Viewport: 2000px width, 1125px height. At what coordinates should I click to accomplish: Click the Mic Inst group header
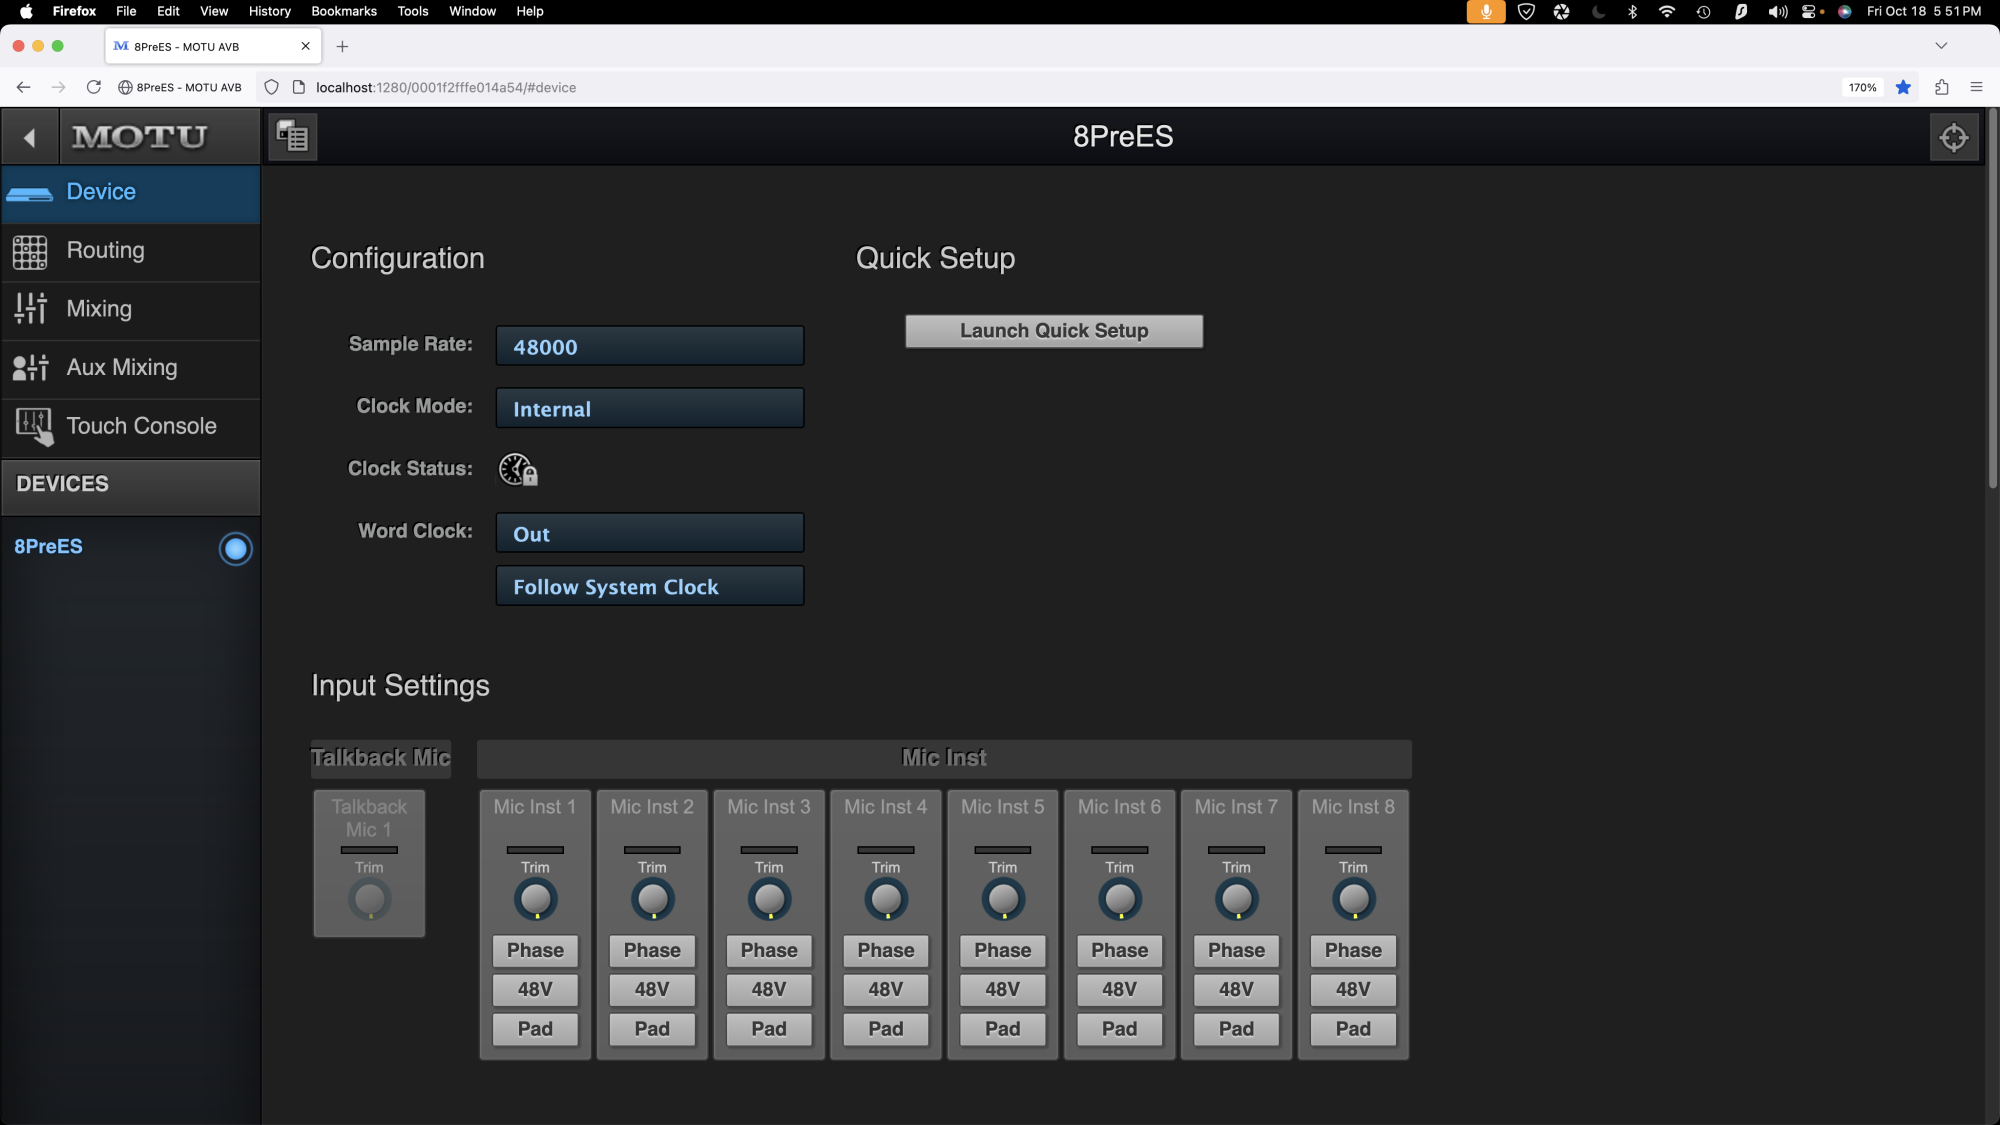(x=944, y=759)
